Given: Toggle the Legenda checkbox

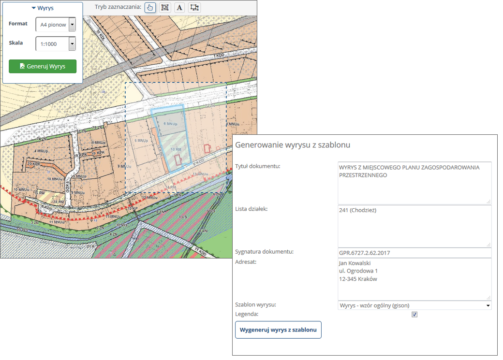Looking at the screenshot, I should tap(414, 314).
